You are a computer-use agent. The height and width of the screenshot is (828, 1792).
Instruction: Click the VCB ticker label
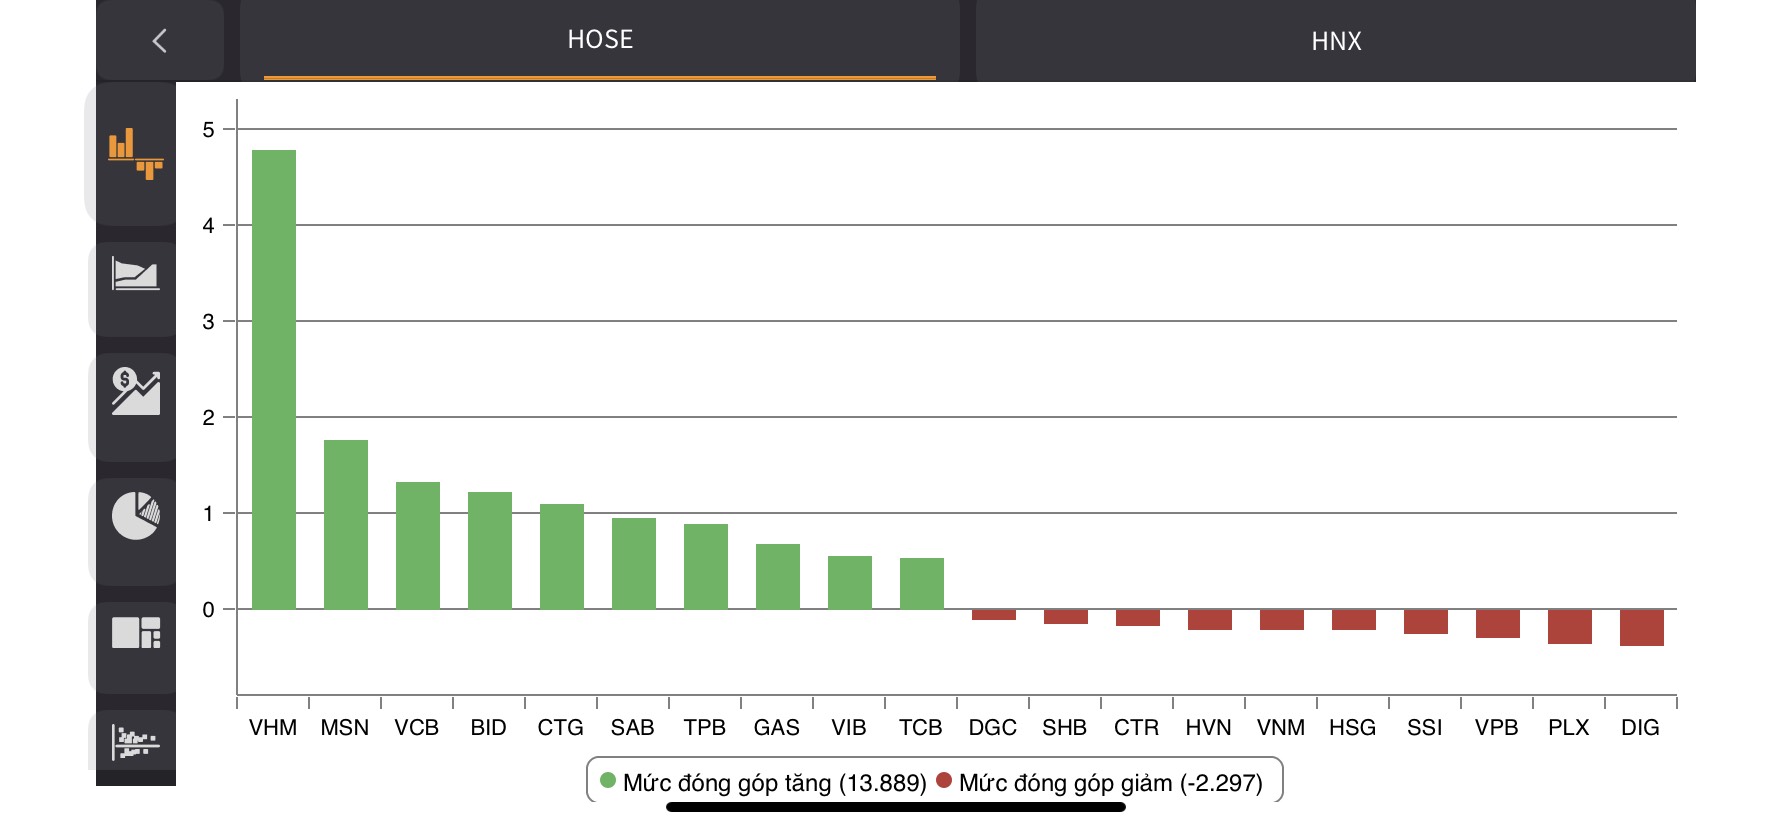[417, 727]
